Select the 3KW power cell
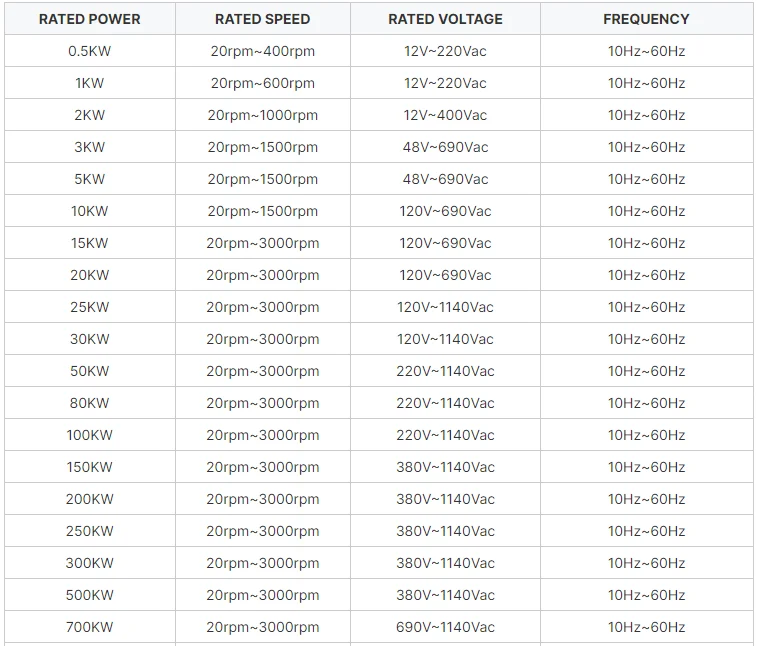Viewport: 758px width, 646px height. (90, 147)
